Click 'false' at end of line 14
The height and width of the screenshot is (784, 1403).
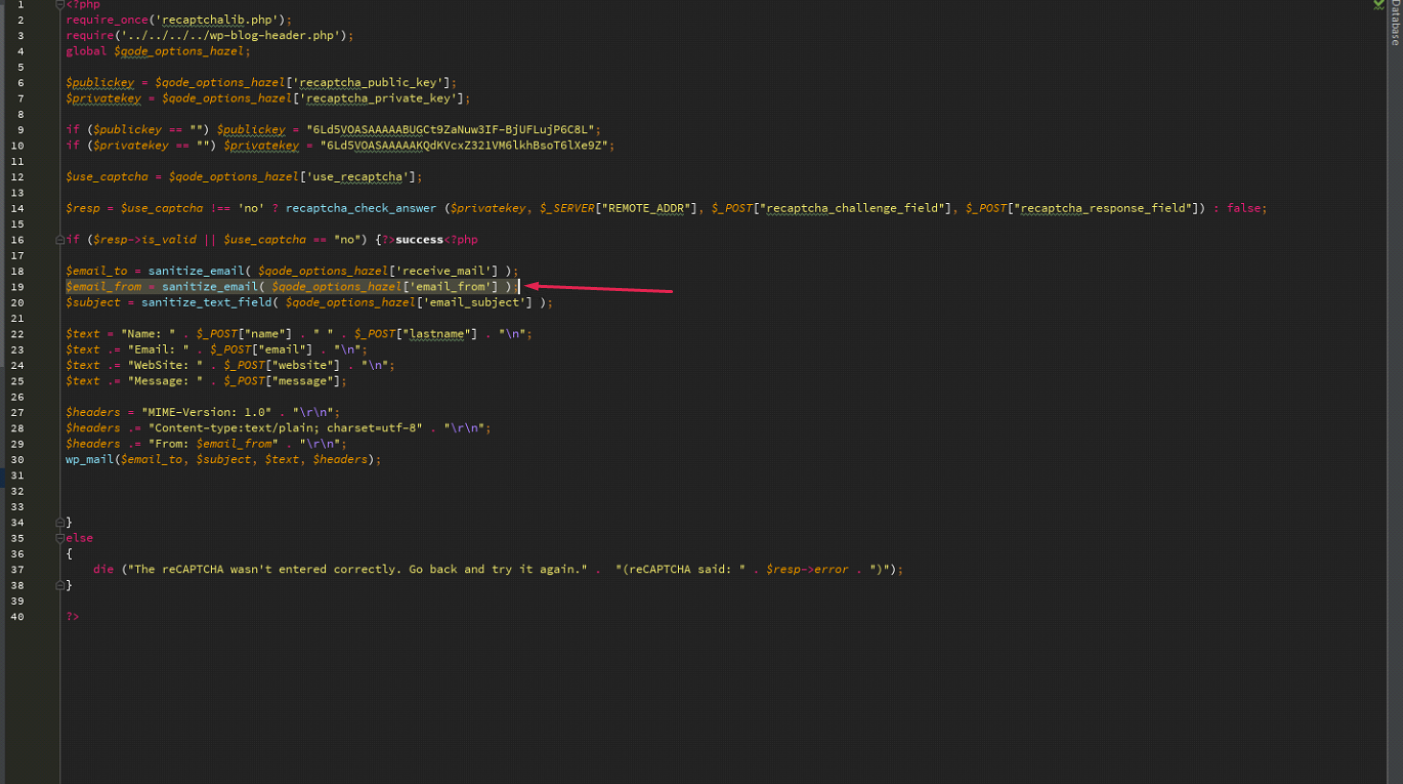coord(1243,208)
